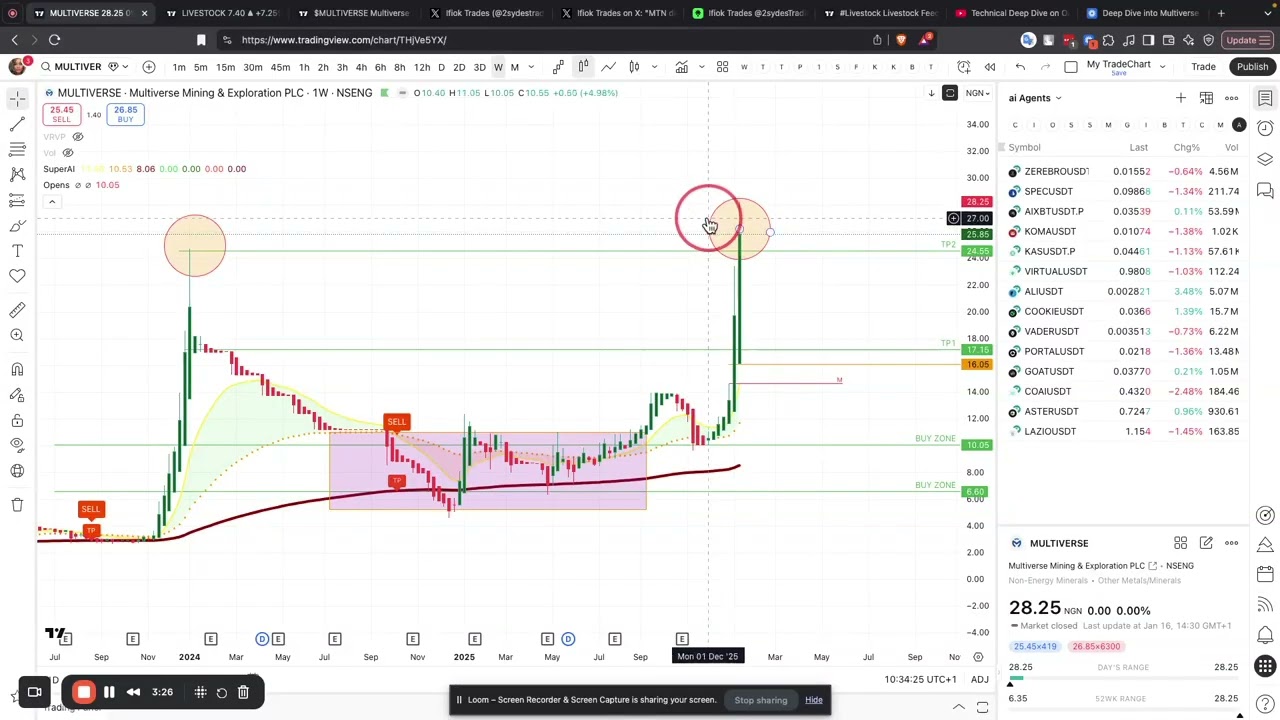Stop the Loom recording
1280x720 pixels.
pos(84,692)
